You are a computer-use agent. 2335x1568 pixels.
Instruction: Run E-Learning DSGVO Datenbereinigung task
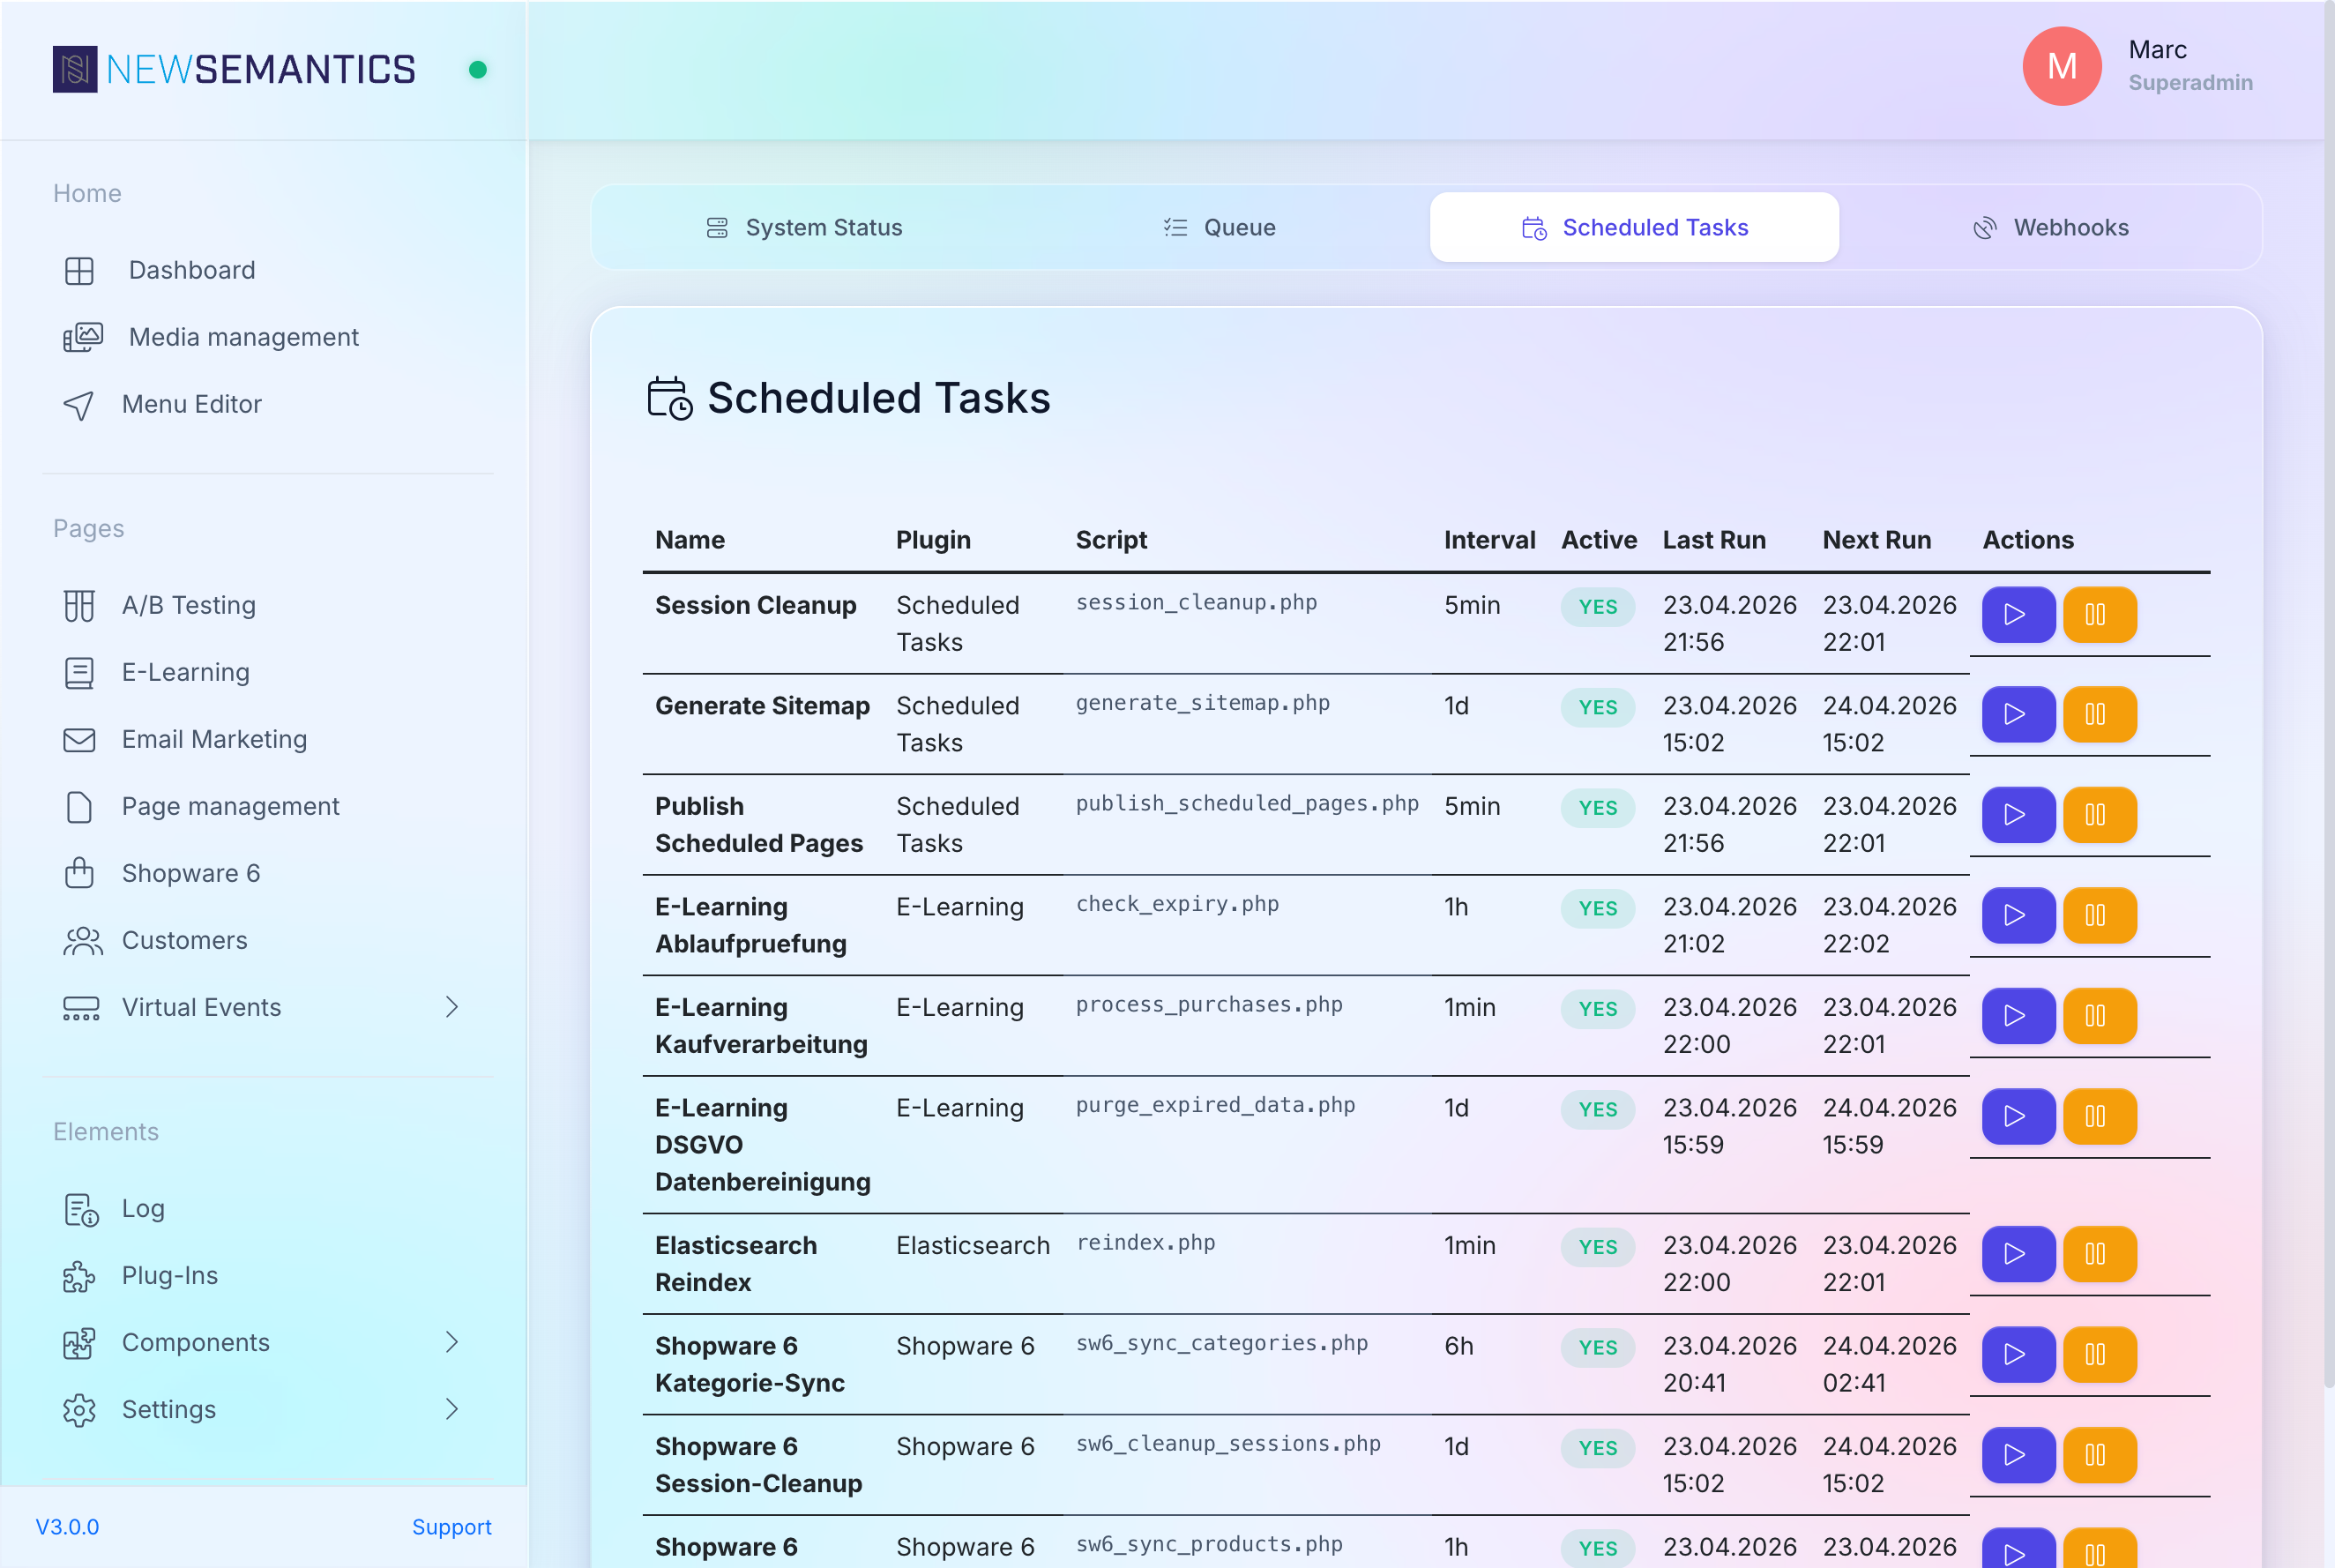coord(2018,1117)
